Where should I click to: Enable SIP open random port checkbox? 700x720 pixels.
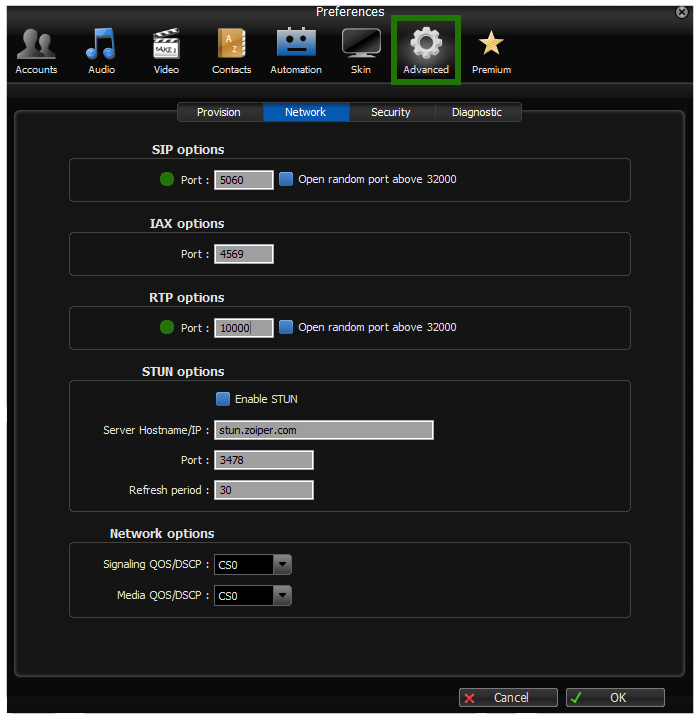pos(286,180)
